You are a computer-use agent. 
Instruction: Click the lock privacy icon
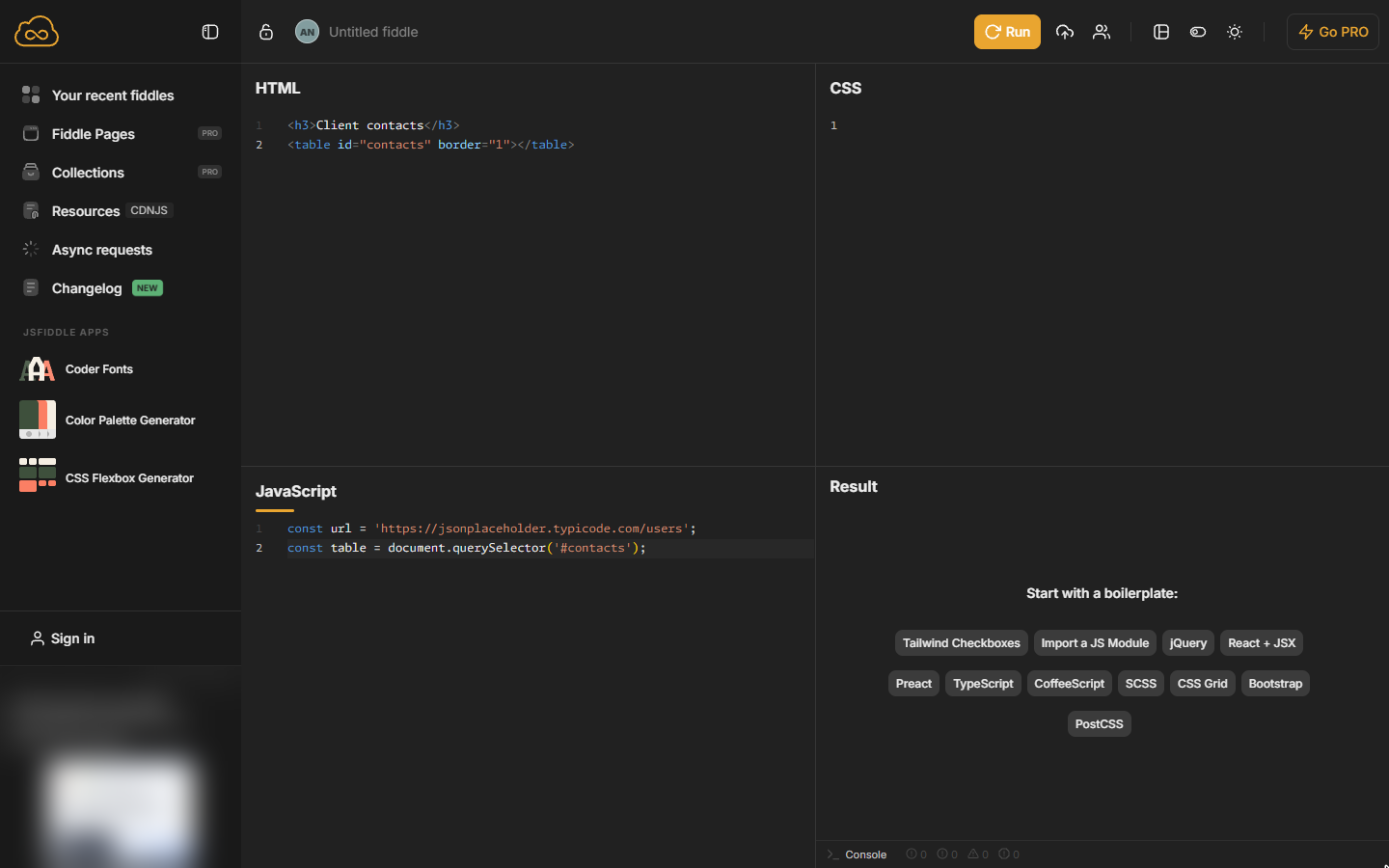click(266, 32)
